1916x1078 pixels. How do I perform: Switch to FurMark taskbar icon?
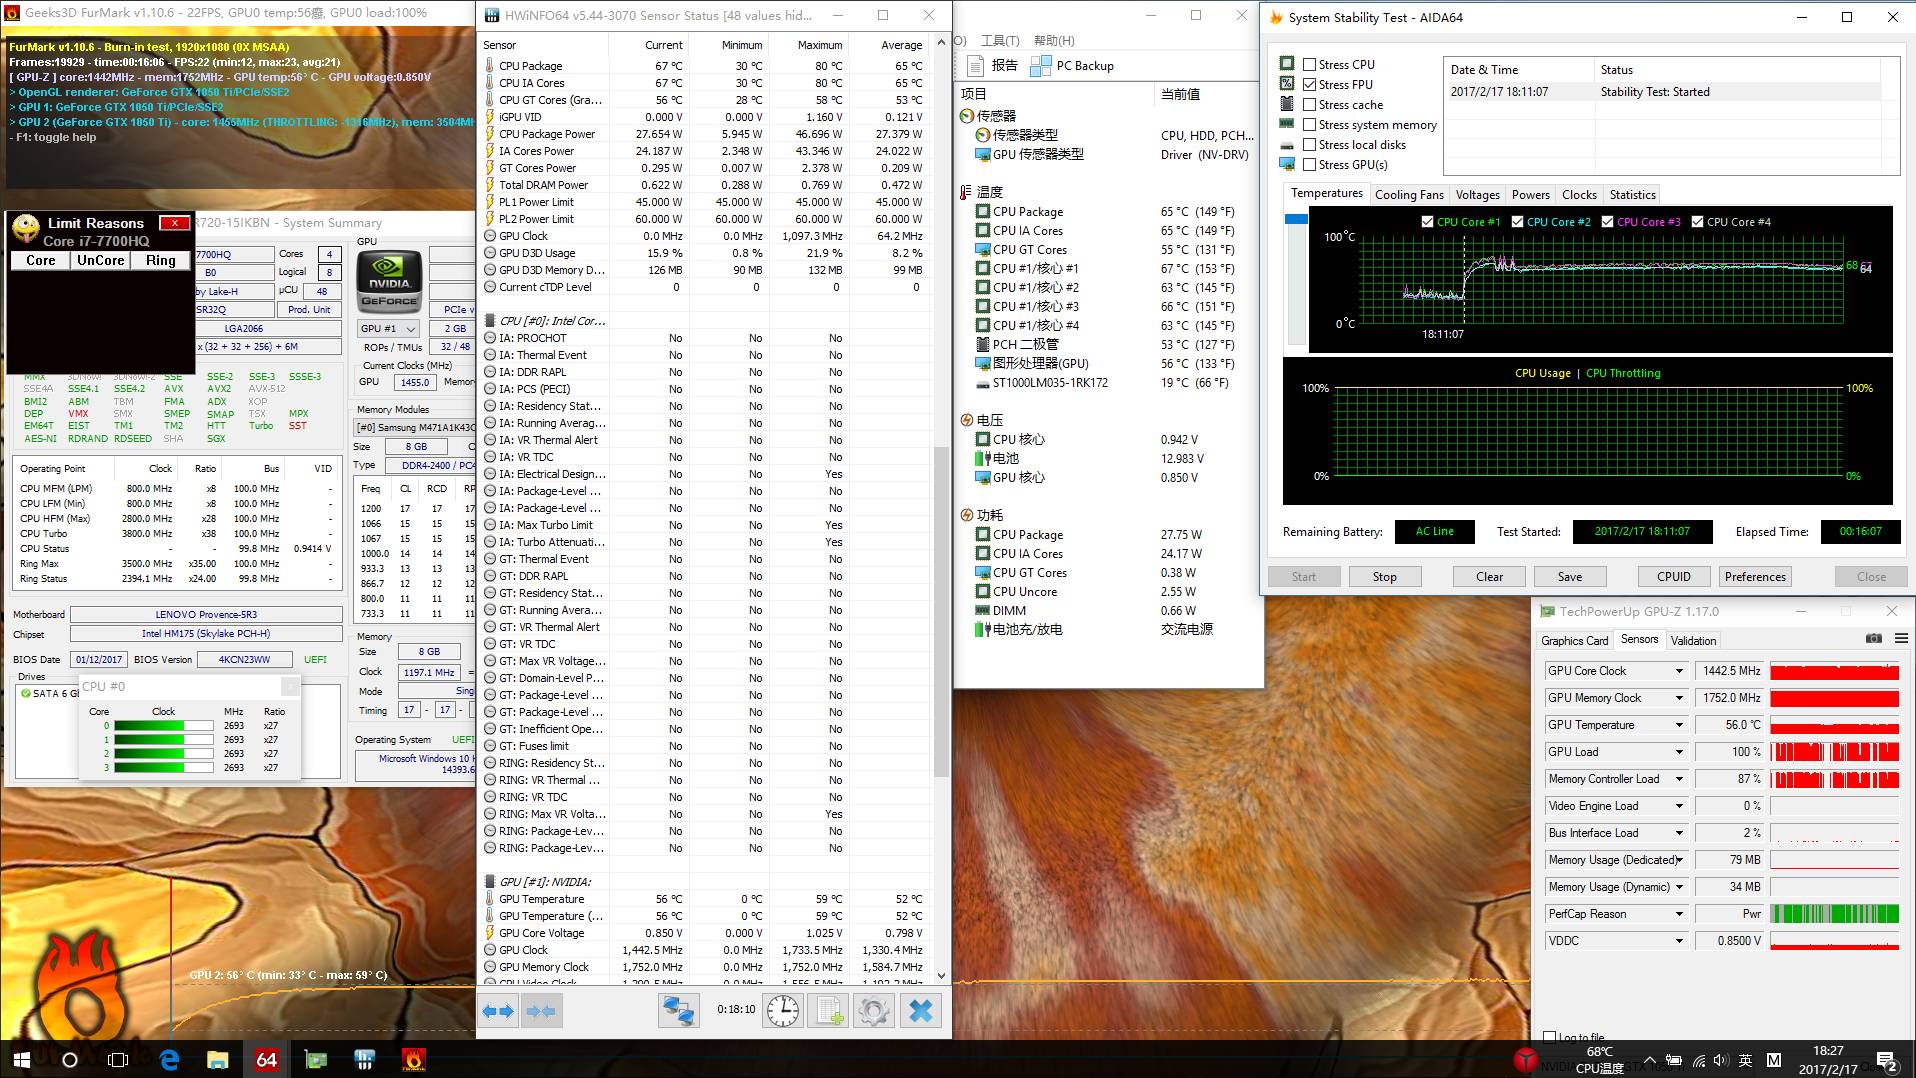click(414, 1060)
